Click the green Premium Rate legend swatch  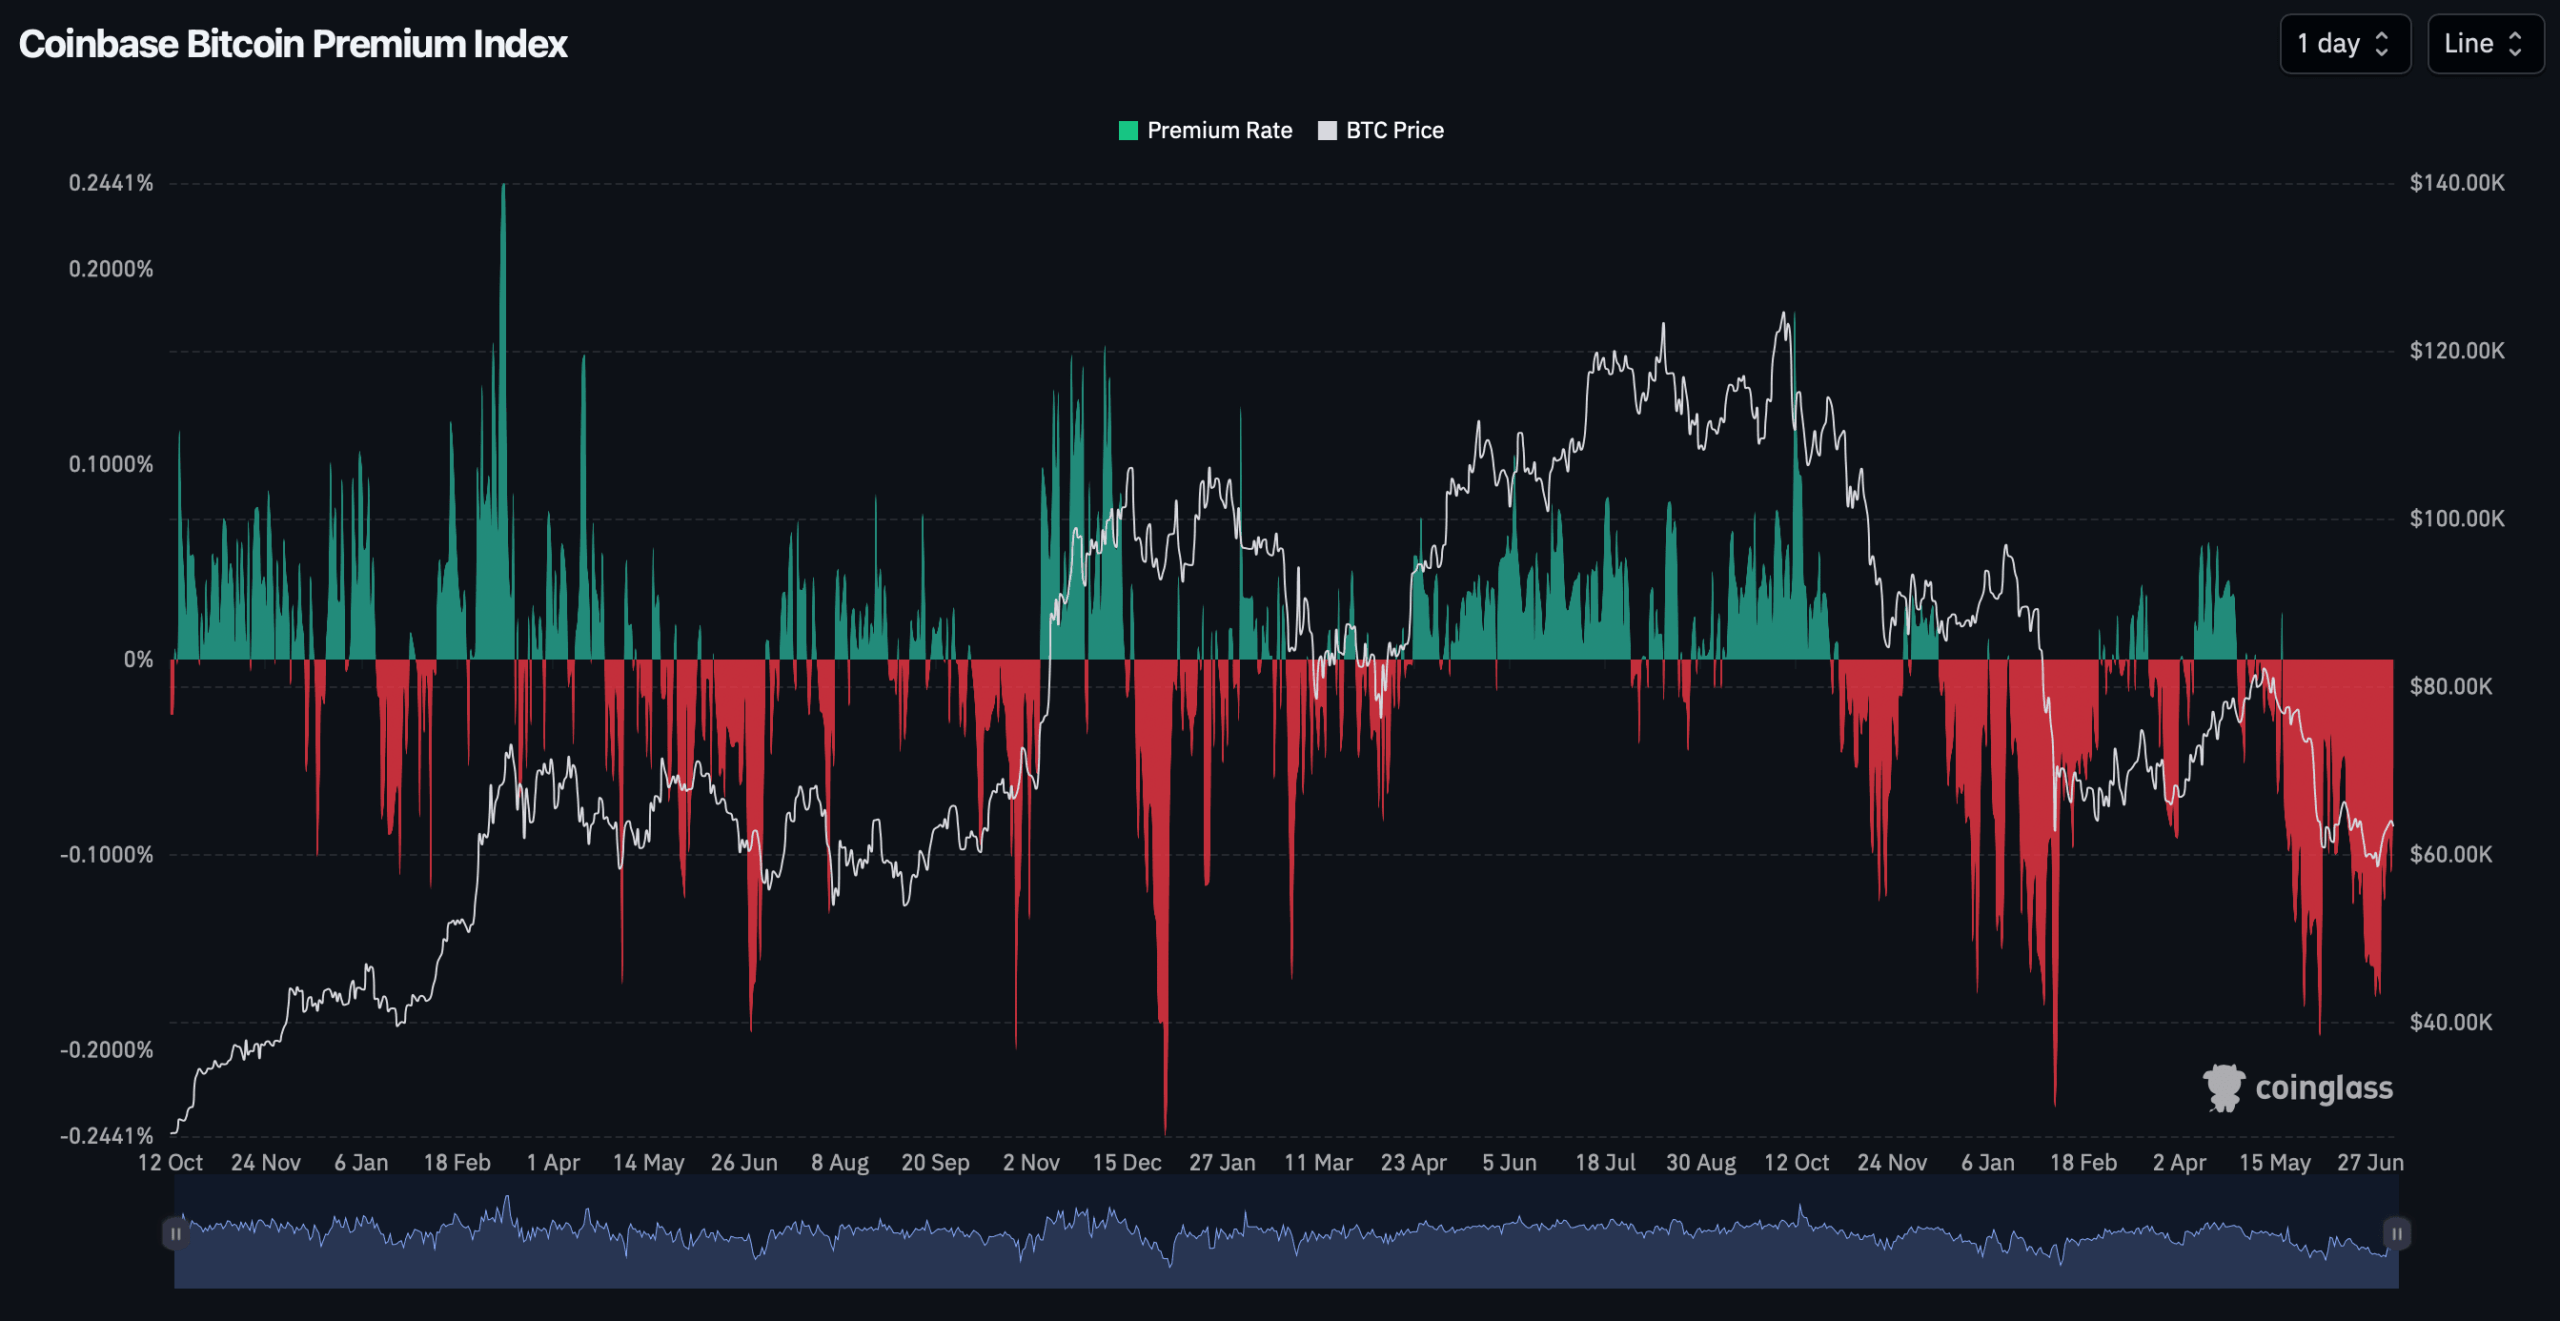[1128, 130]
